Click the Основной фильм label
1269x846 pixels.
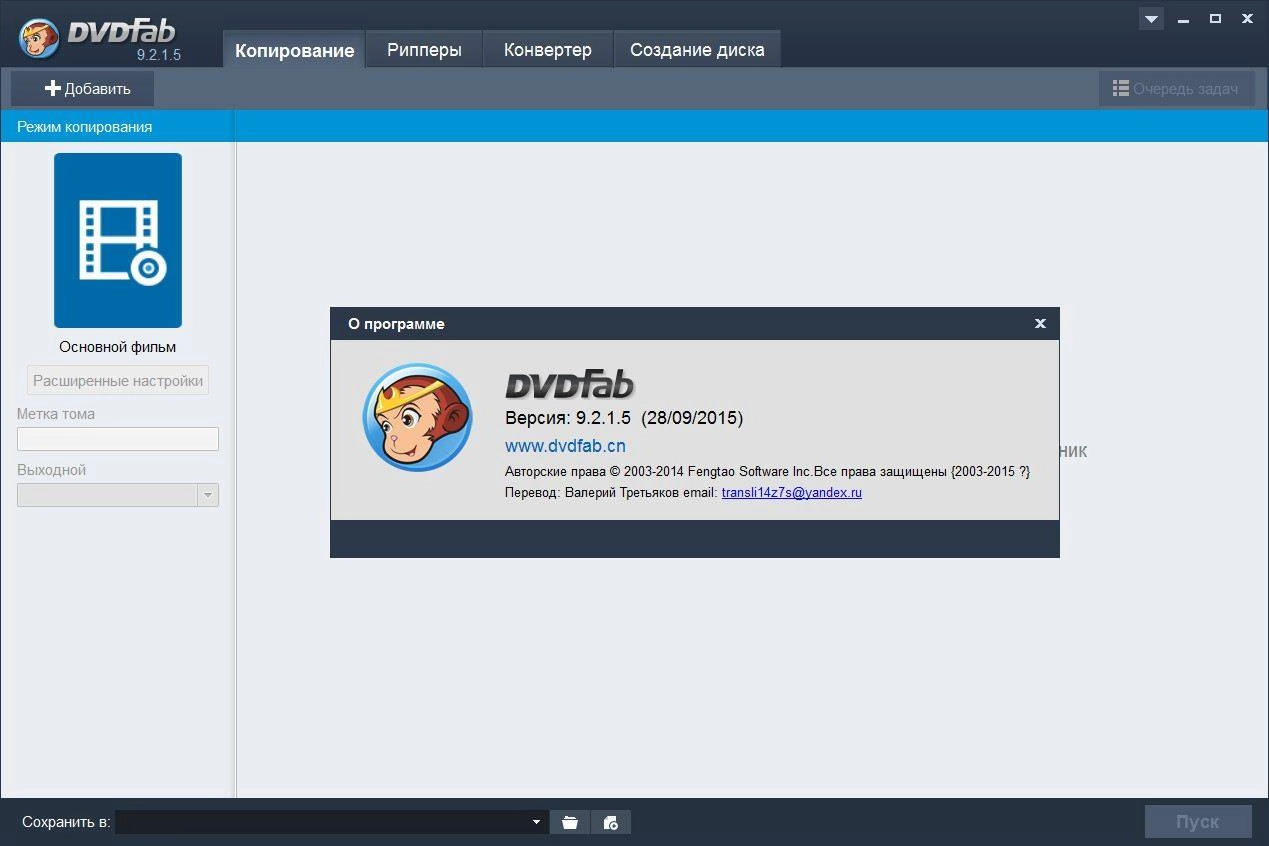(118, 347)
